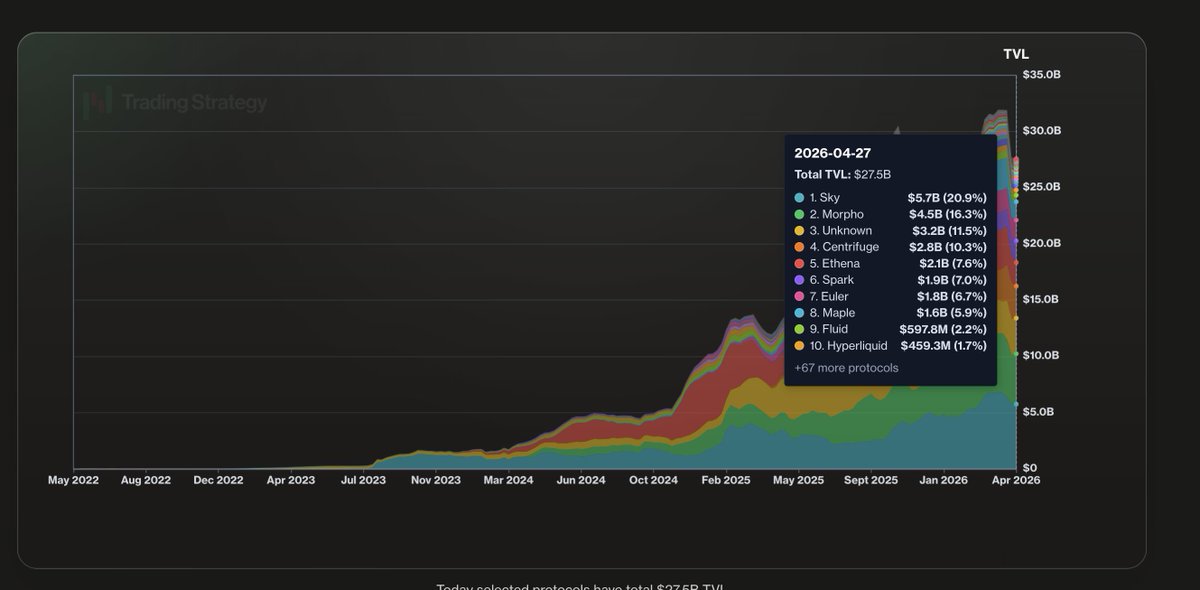1200x590 pixels.
Task: Click the '$5.7B (20.9%)' value
Action: pyautogui.click(x=947, y=198)
